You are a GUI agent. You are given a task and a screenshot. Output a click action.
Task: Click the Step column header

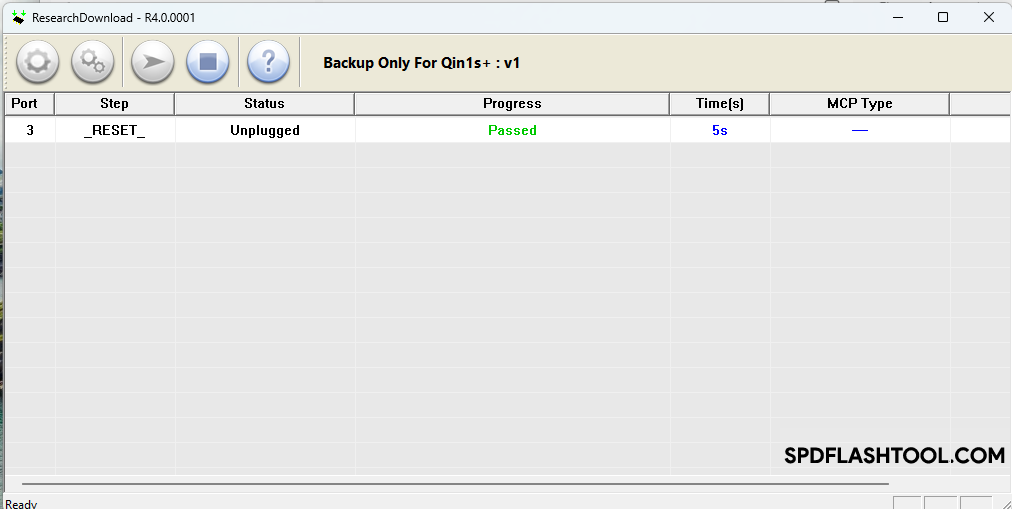pyautogui.click(x=114, y=103)
